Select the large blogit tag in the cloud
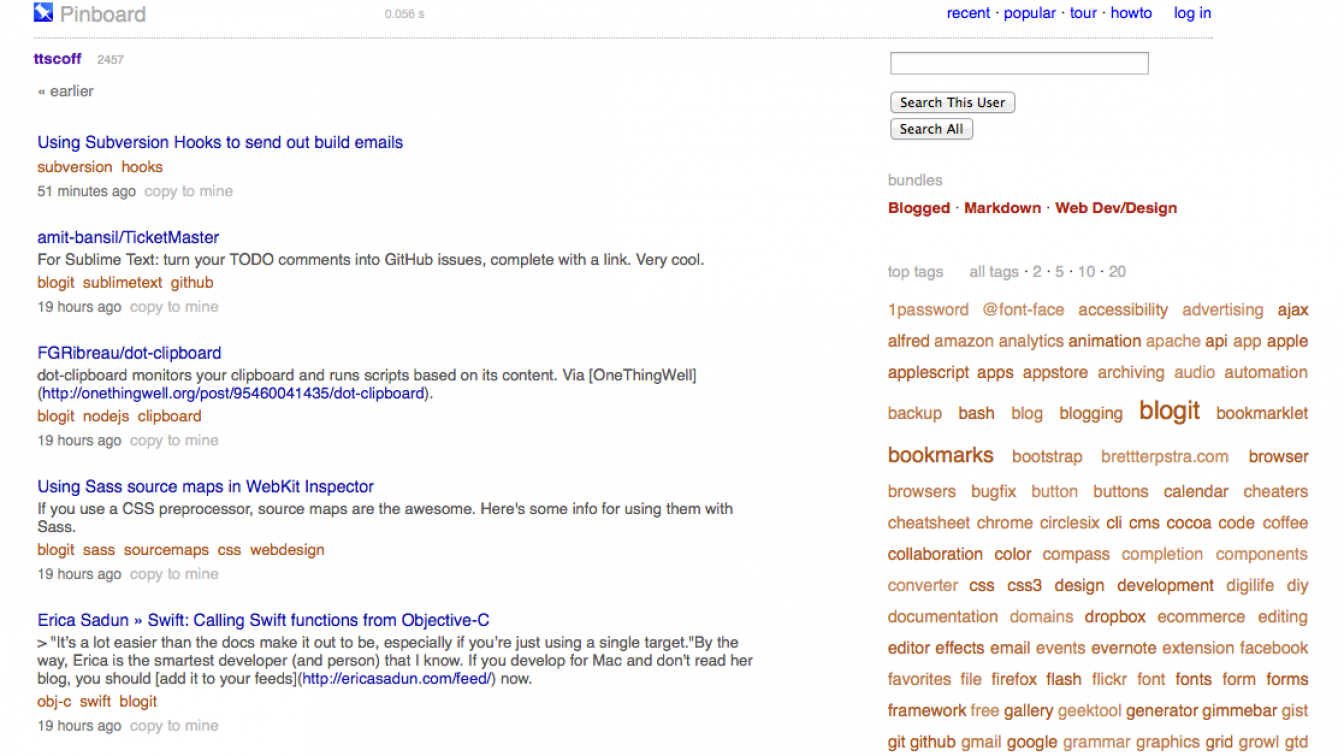Image resolution: width=1344 pixels, height=756 pixels. 1169,410
